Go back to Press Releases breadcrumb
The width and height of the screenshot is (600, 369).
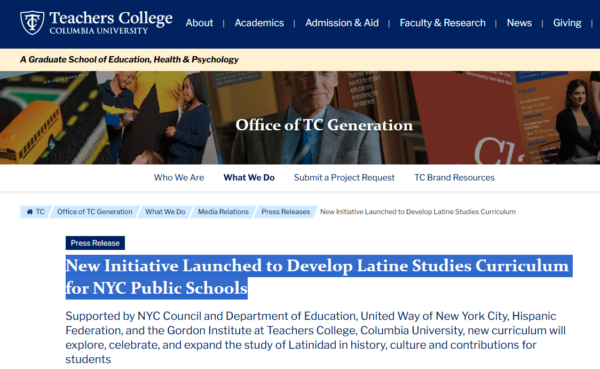pos(285,212)
